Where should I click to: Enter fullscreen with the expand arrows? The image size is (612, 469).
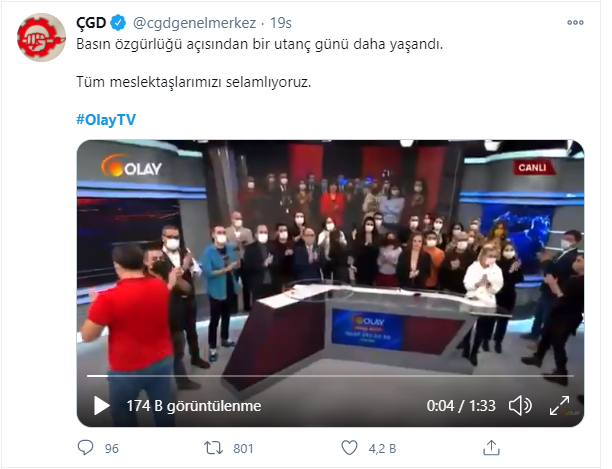[x=559, y=405]
